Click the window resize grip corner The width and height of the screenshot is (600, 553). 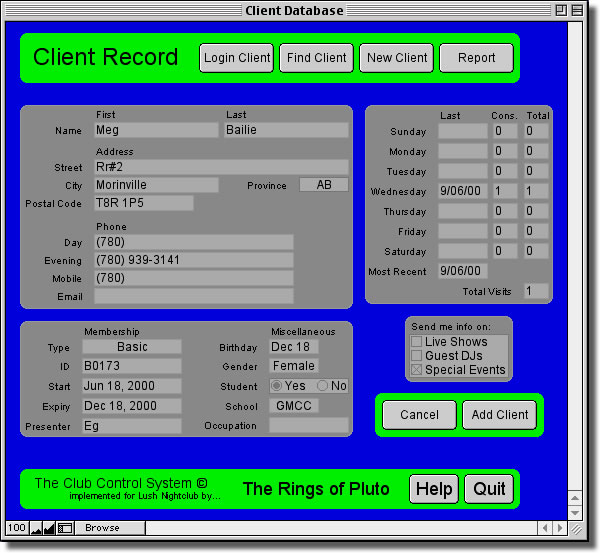574,527
